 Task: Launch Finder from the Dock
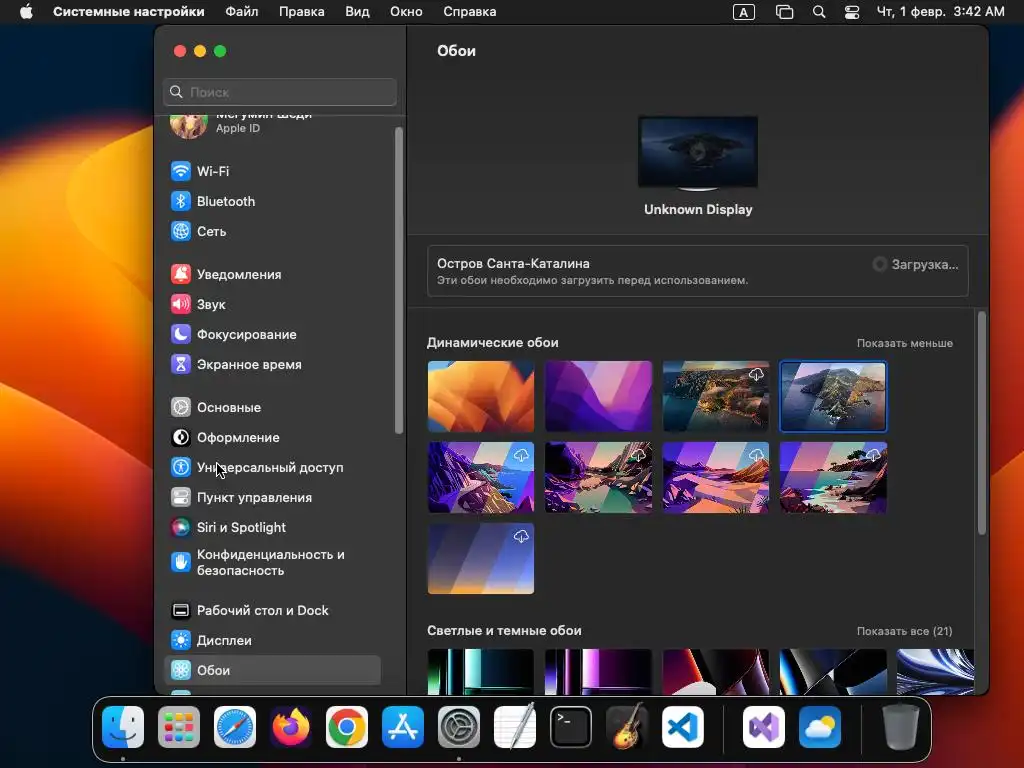[123, 727]
